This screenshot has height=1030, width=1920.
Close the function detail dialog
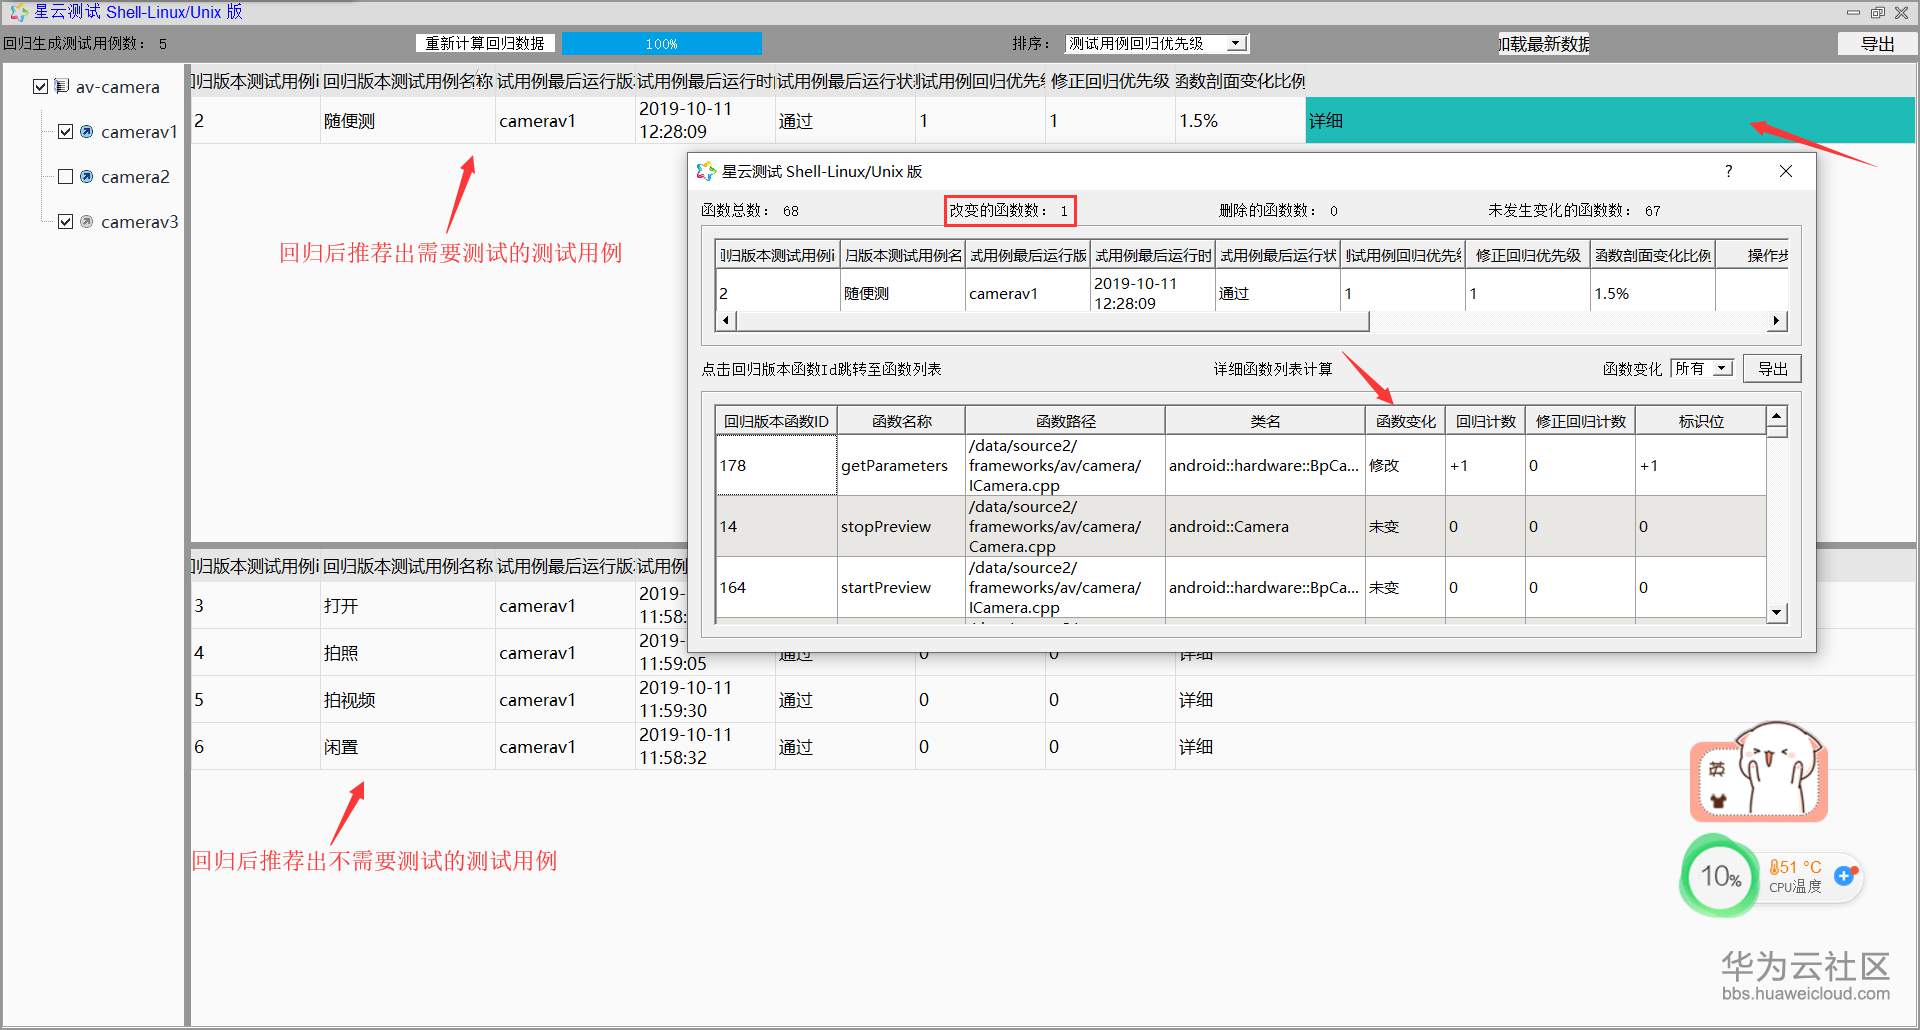[x=1786, y=171]
